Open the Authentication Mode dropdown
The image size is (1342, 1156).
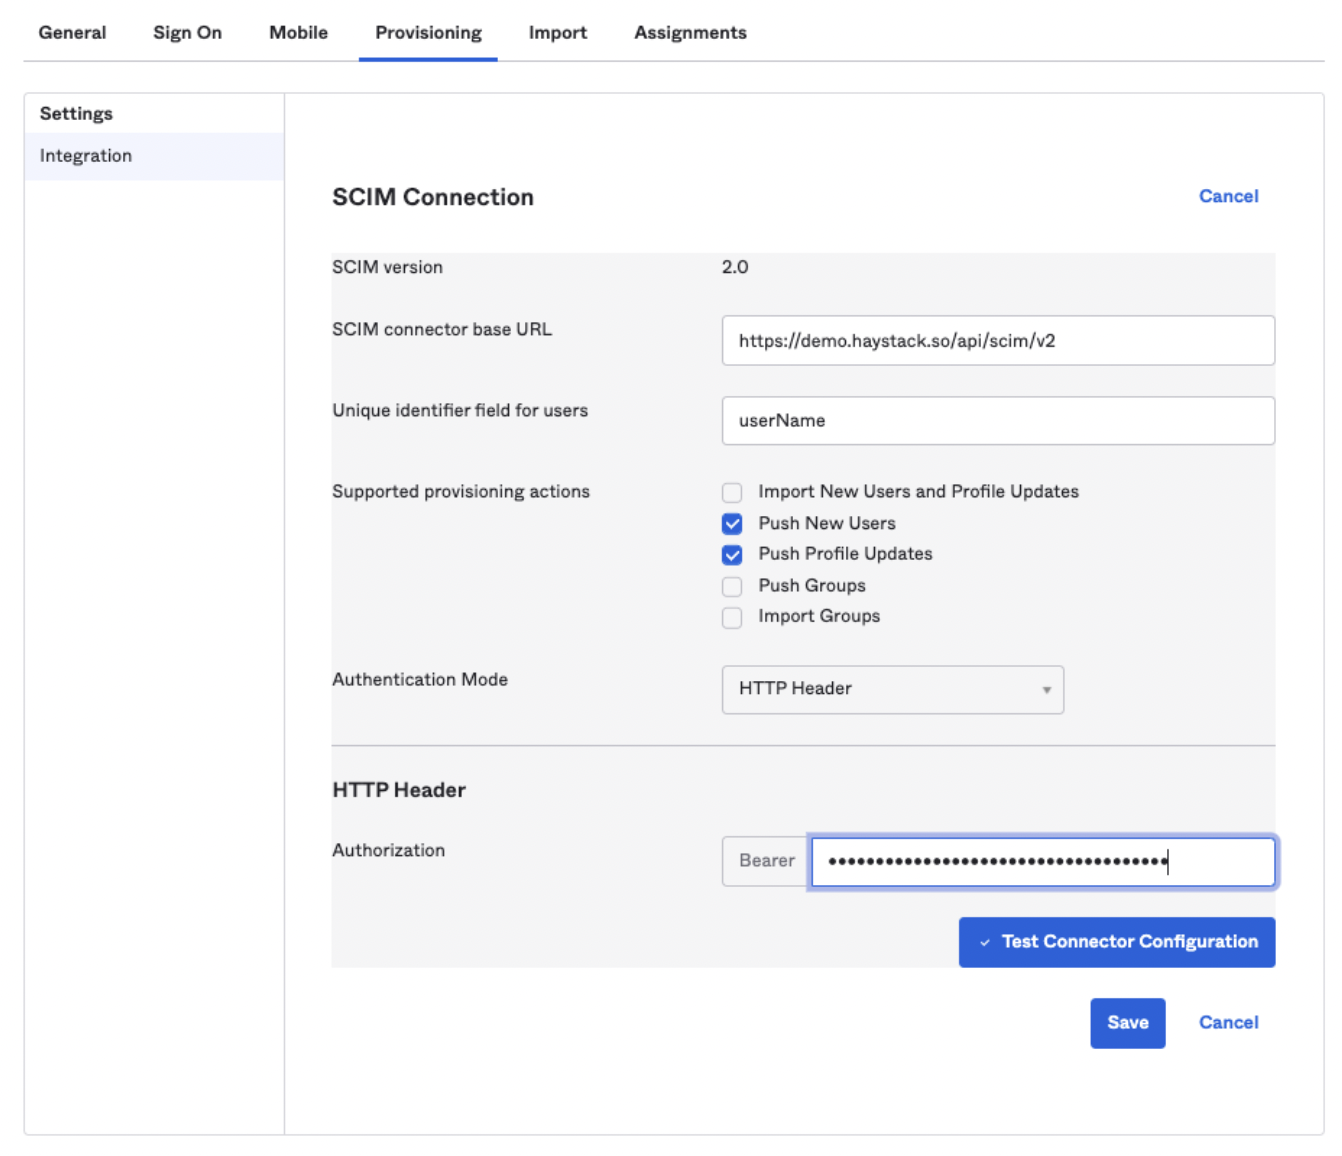892,689
